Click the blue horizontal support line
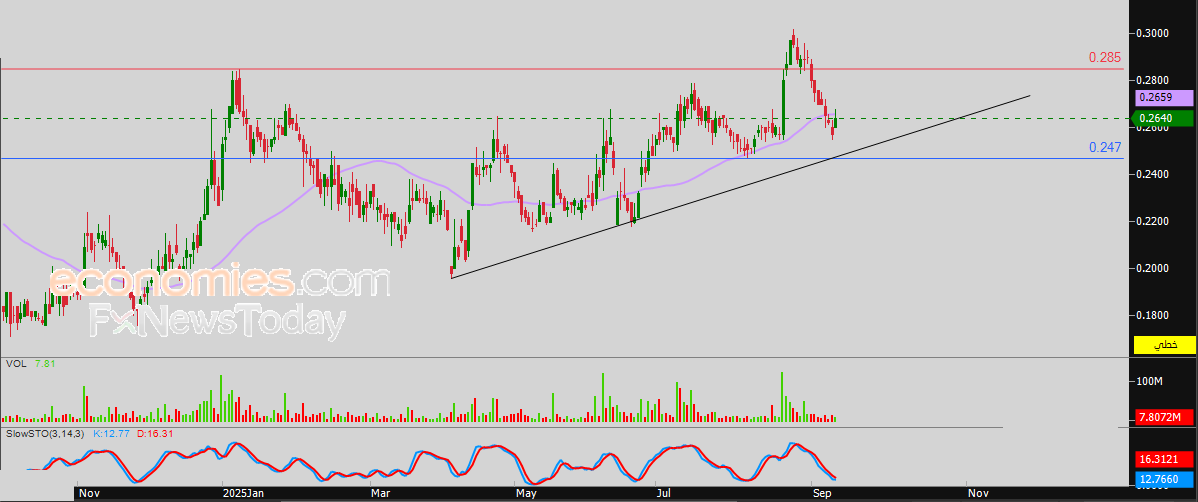Viewport: 1198px width, 502px height. (x=562, y=158)
